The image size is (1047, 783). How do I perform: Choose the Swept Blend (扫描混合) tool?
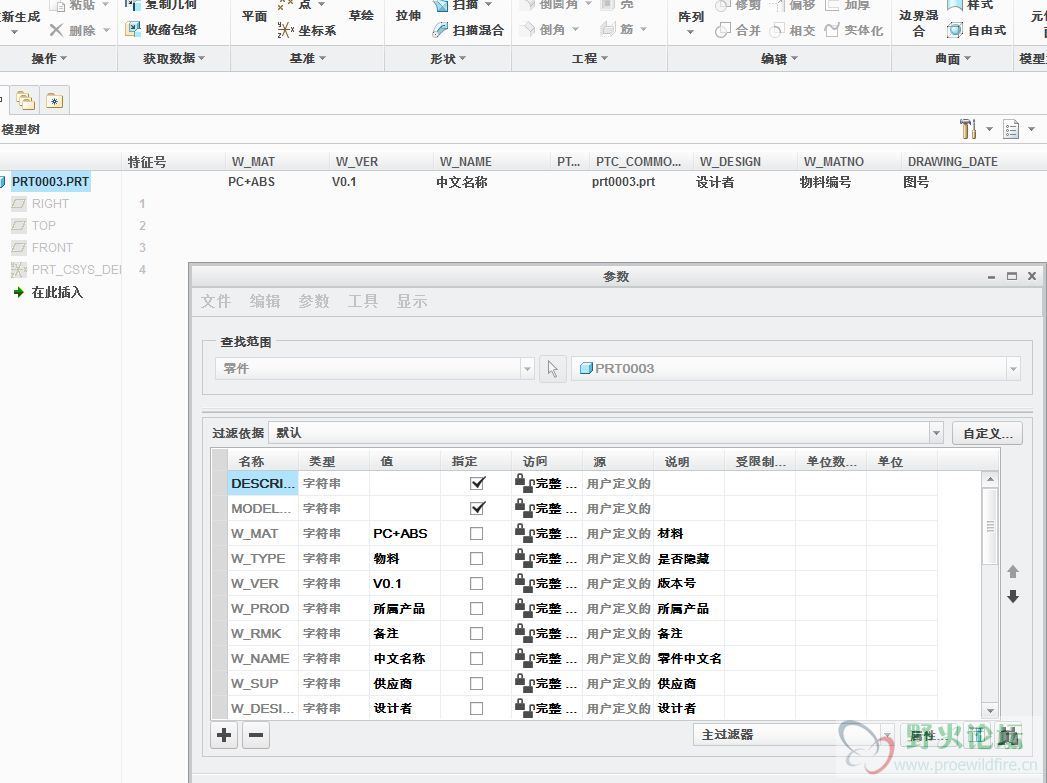[468, 30]
